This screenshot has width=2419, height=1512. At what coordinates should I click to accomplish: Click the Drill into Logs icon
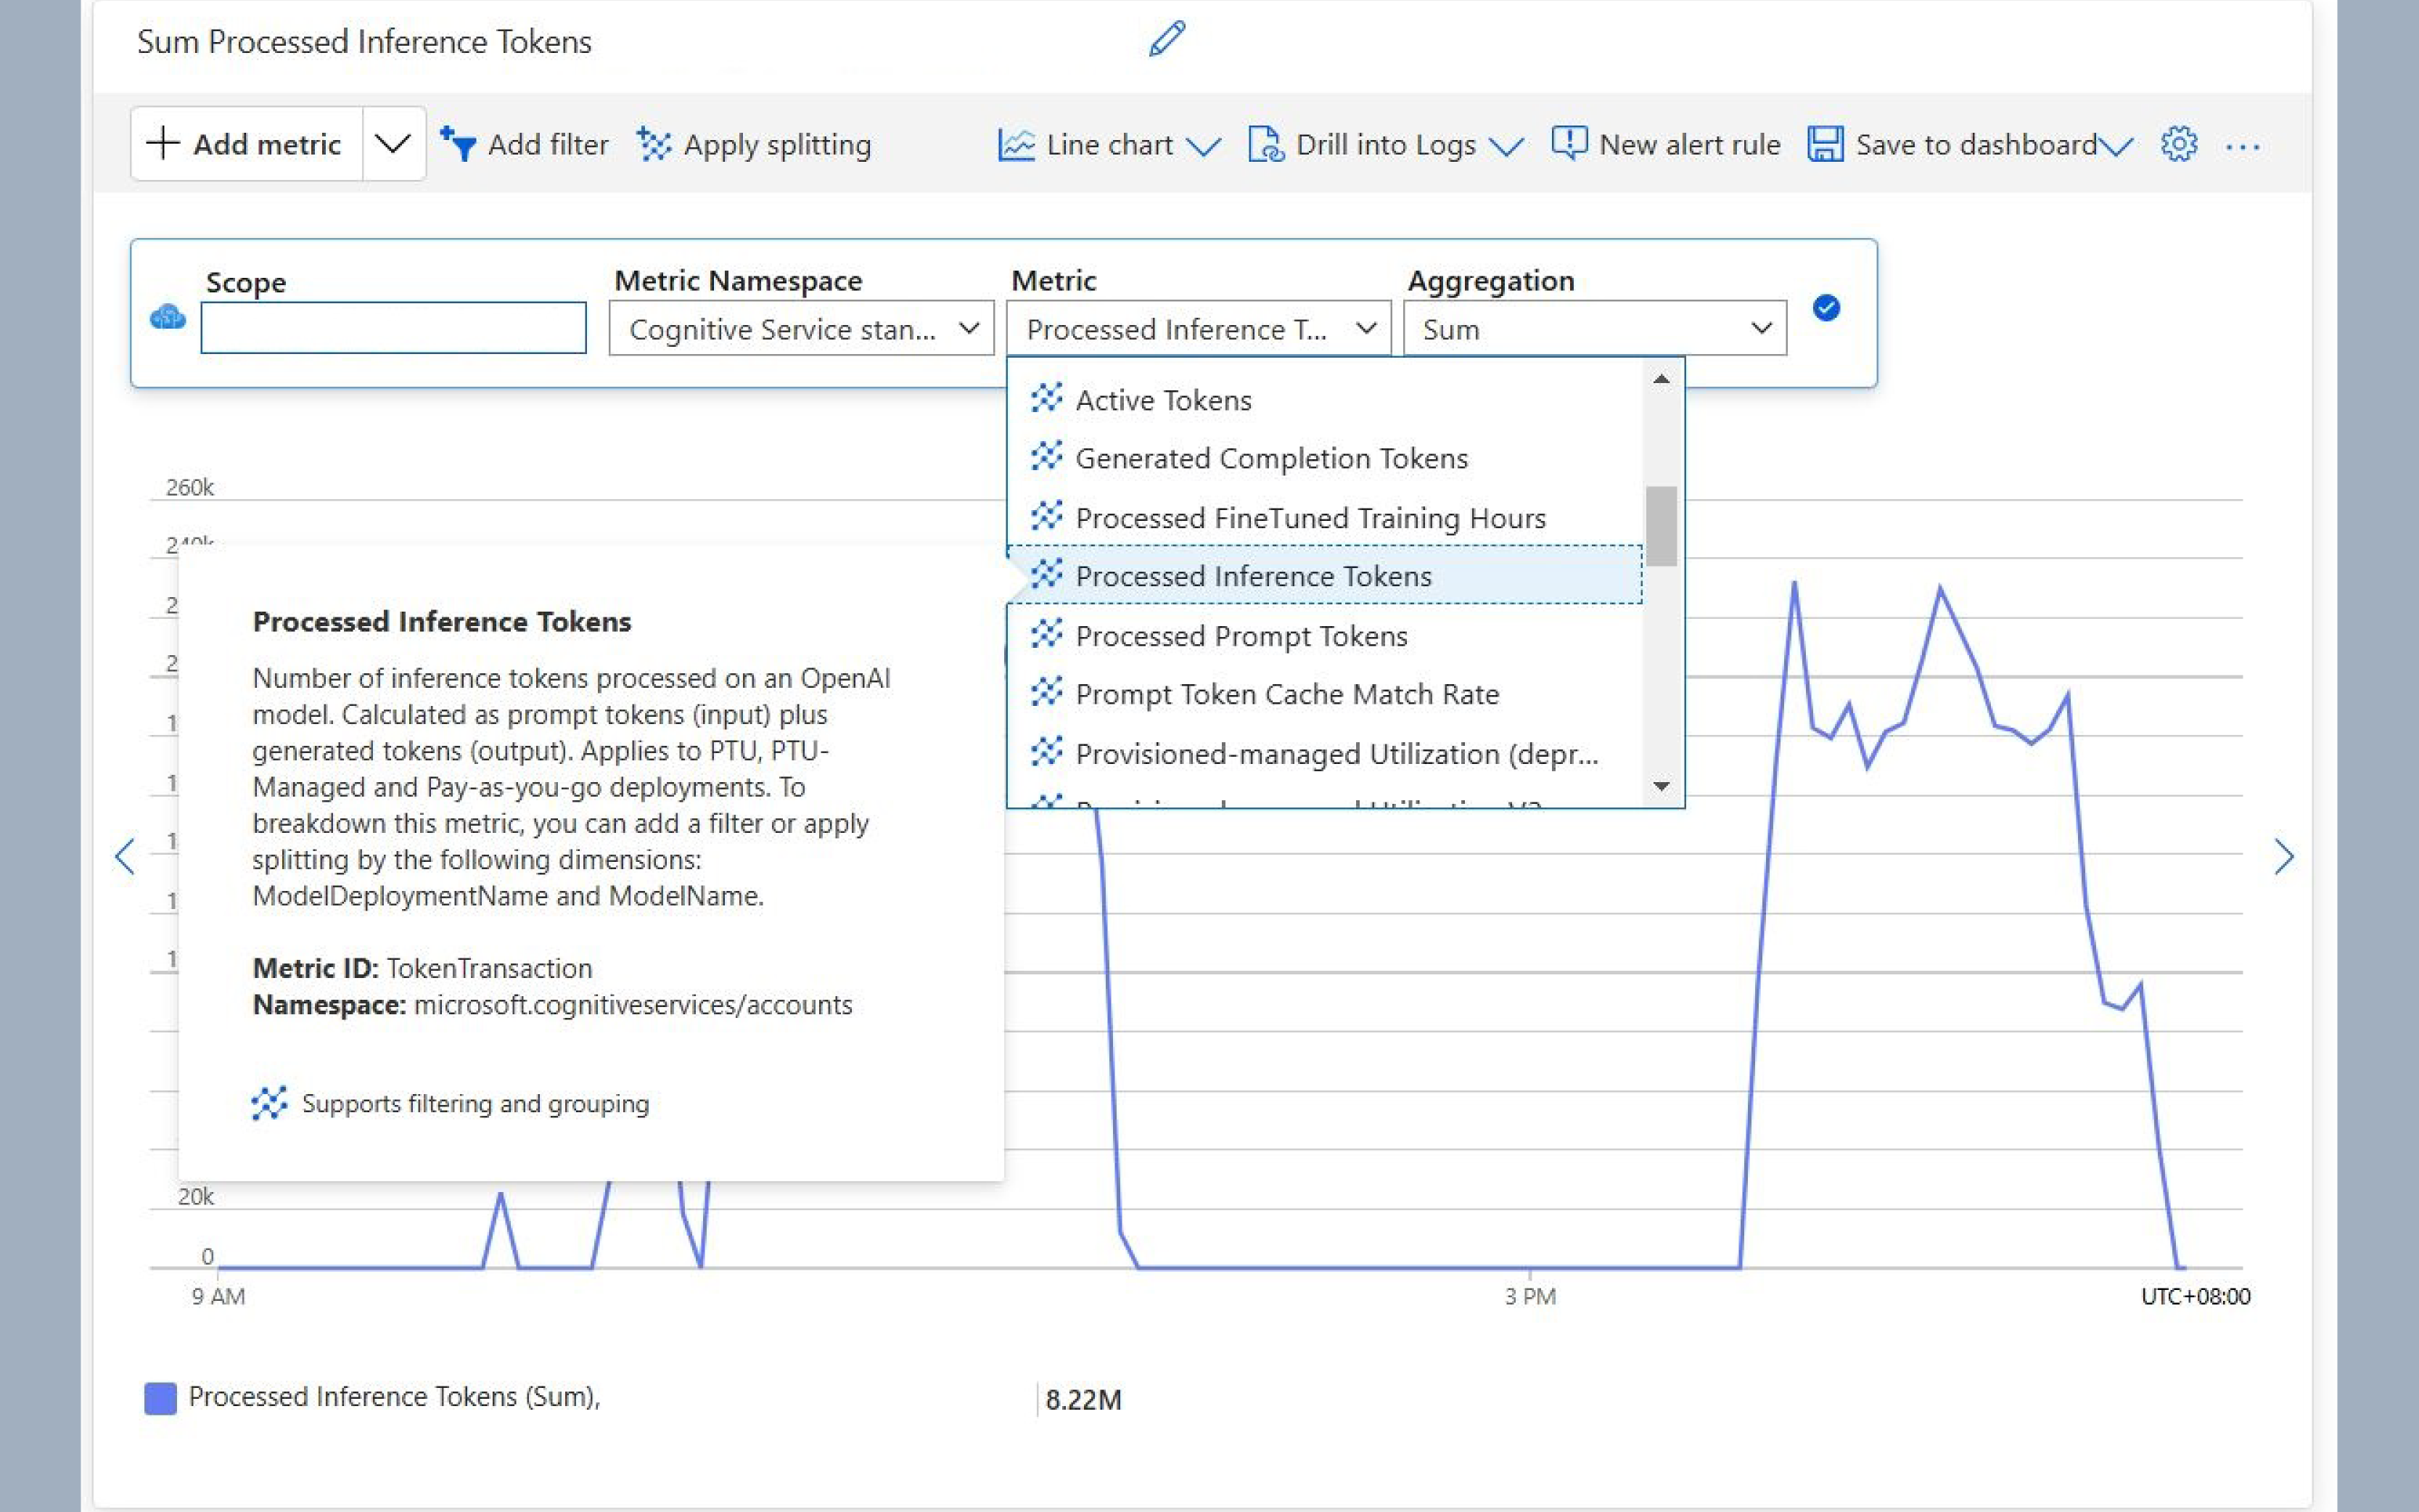point(1265,144)
